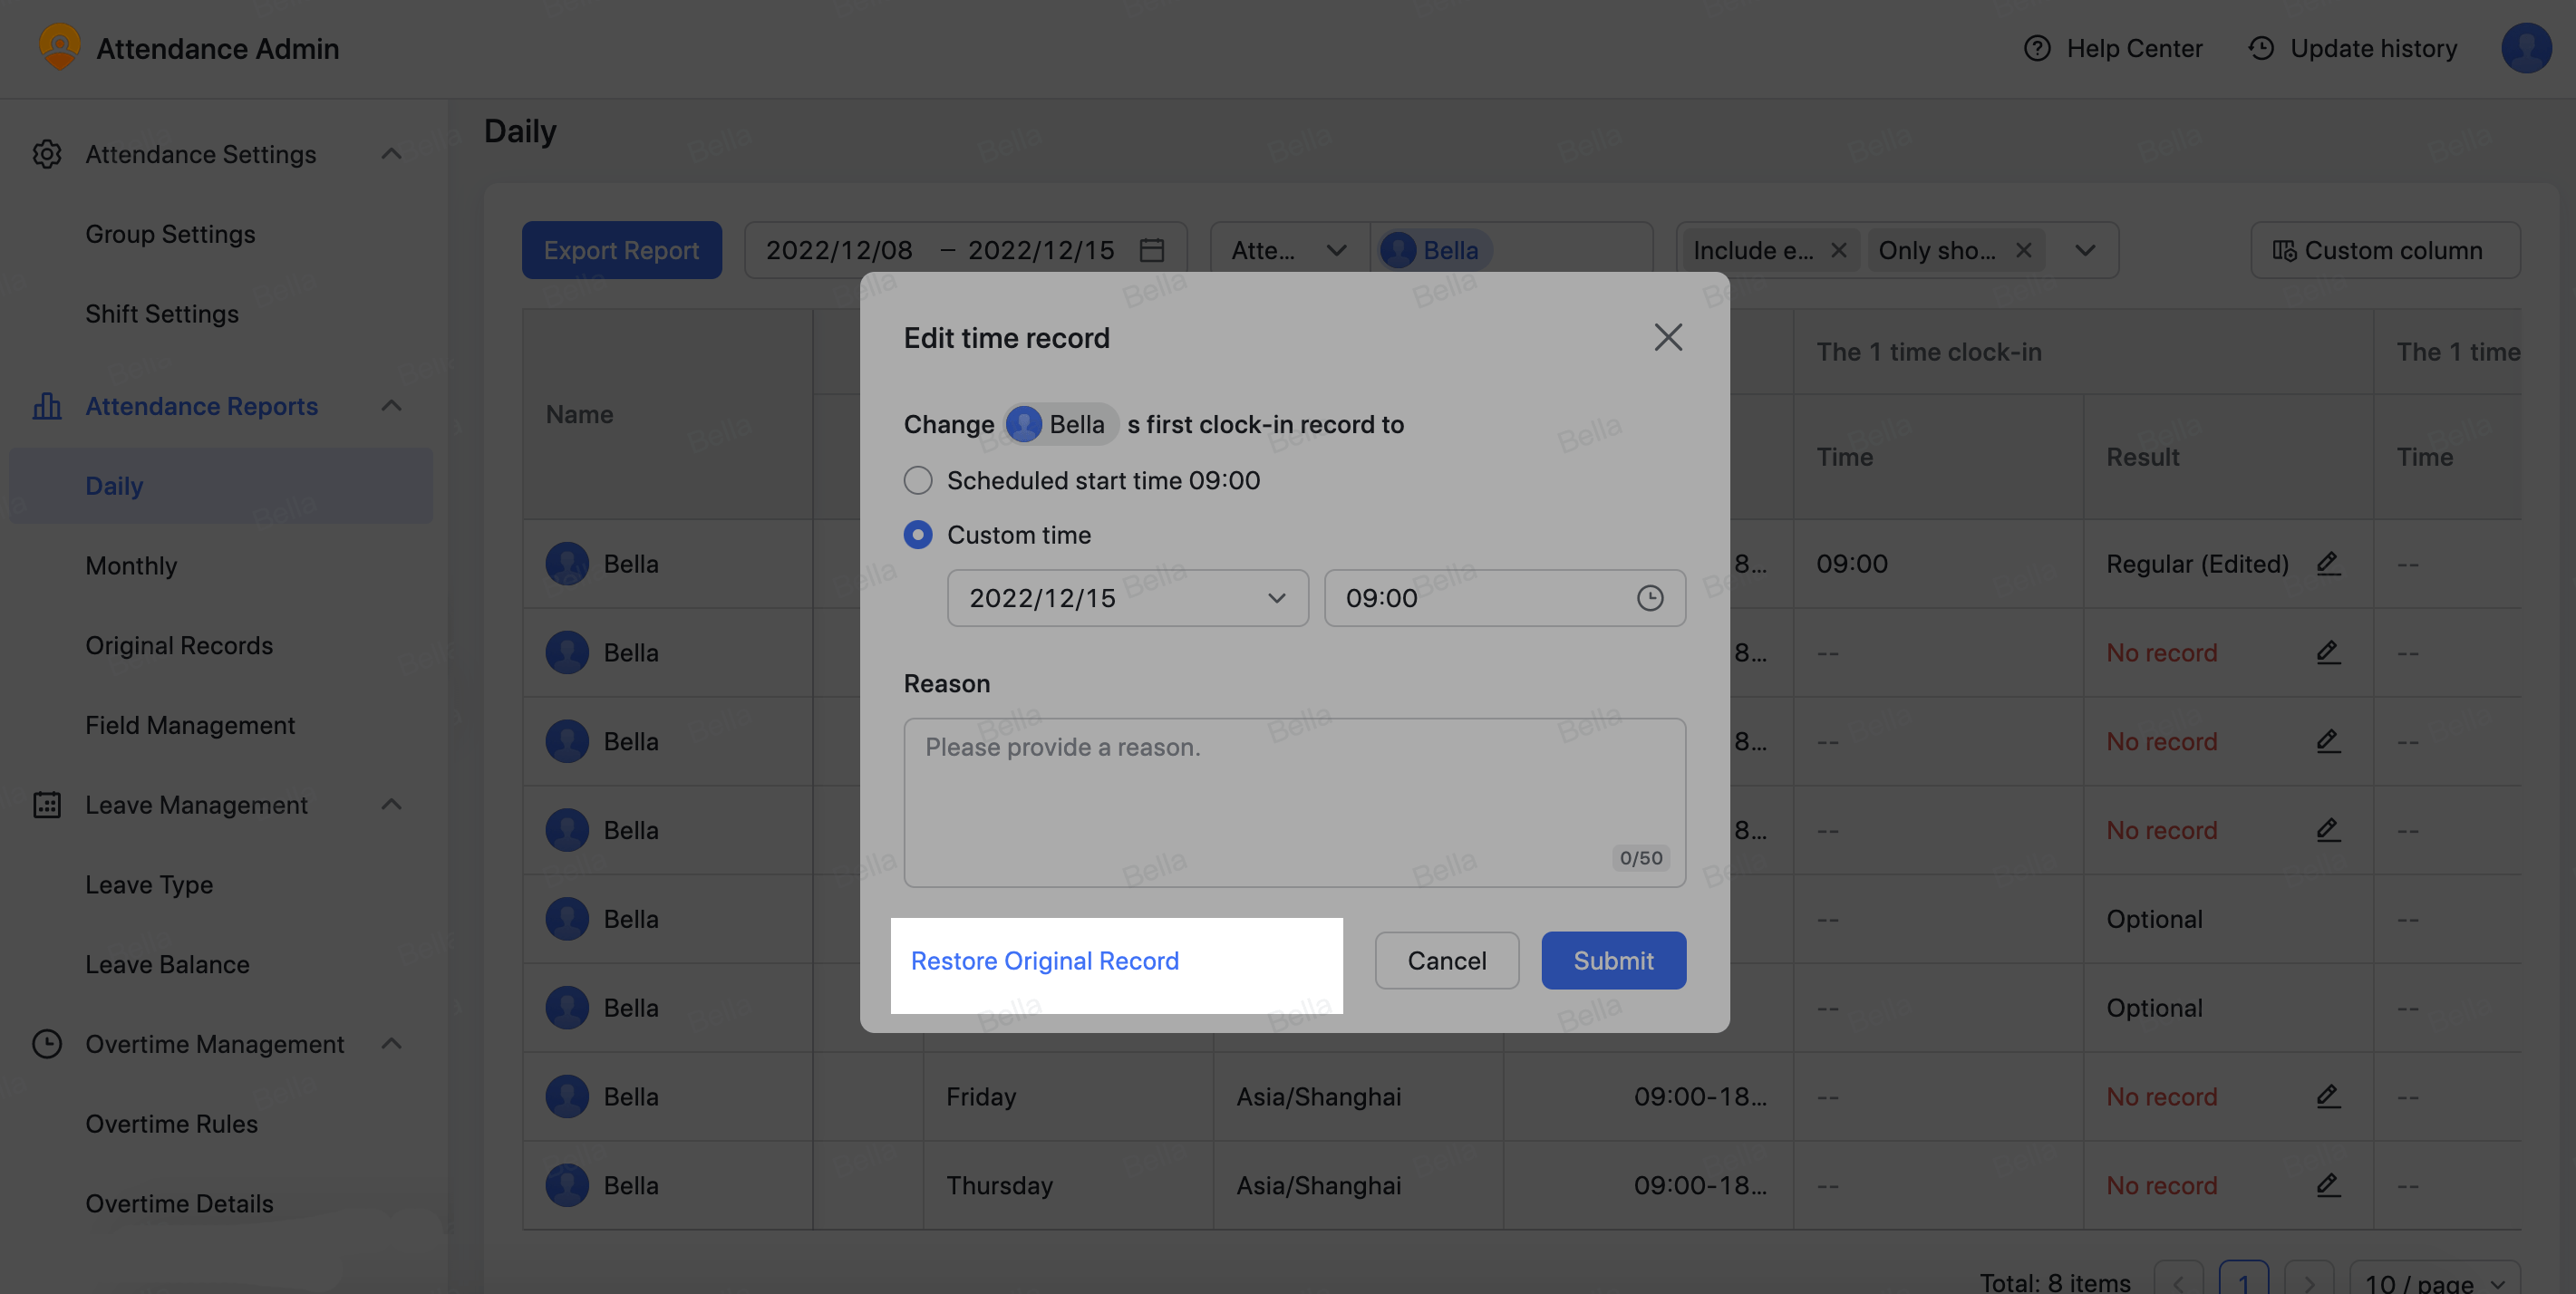Open Custom column settings

click(x=2386, y=250)
